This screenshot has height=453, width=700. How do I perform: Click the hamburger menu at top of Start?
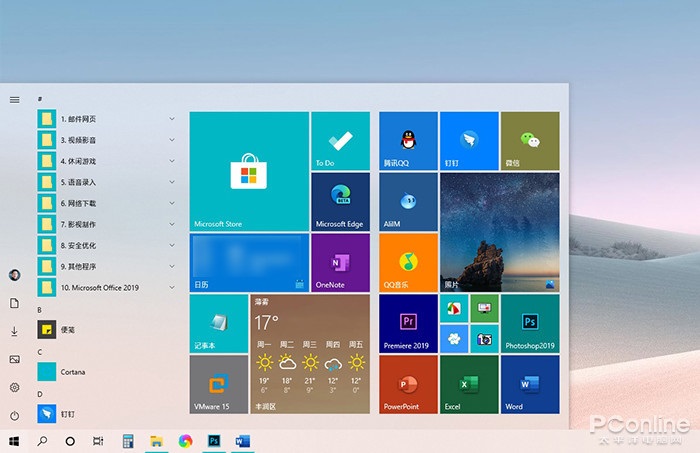(x=15, y=100)
